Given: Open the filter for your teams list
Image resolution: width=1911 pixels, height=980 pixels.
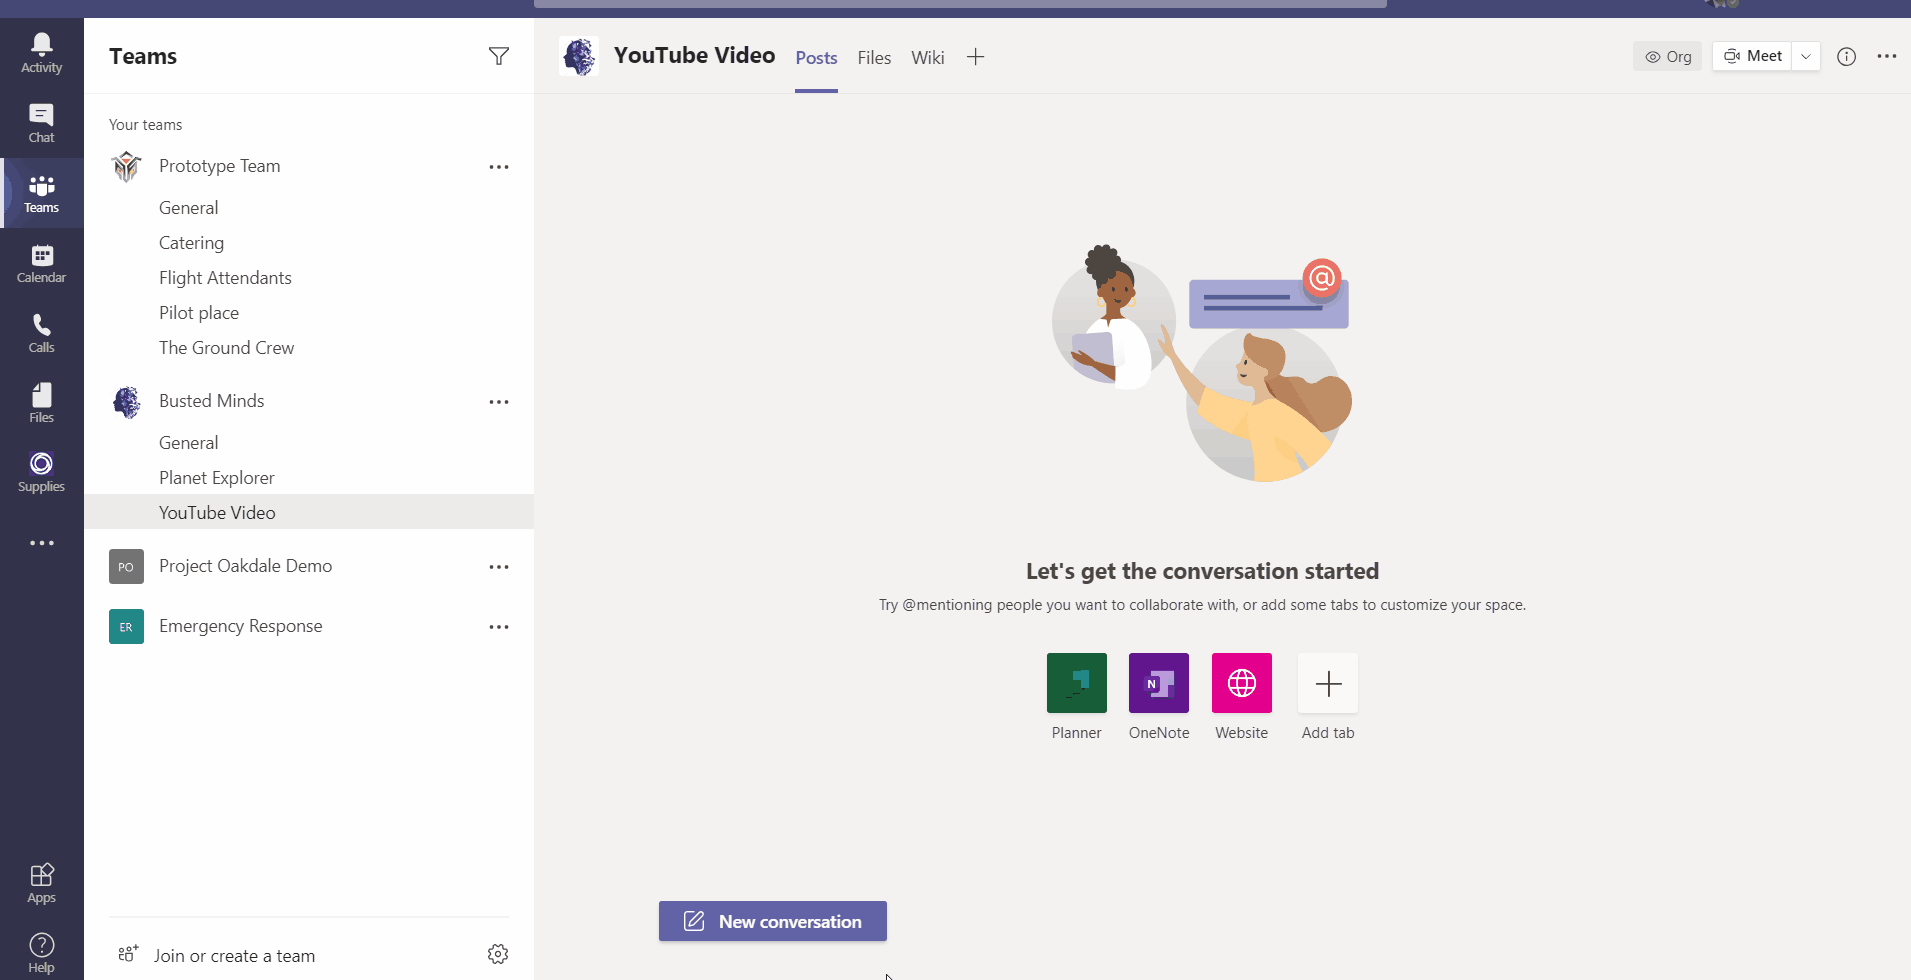Looking at the screenshot, I should tap(499, 56).
